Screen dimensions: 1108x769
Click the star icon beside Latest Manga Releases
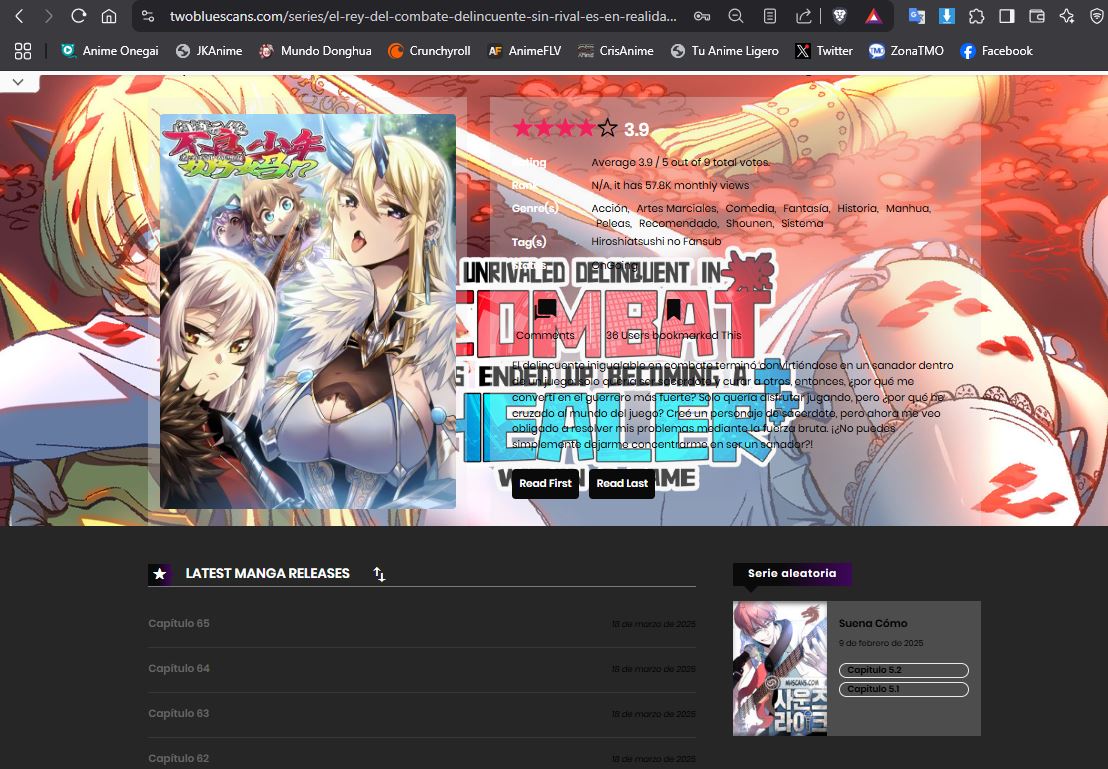tap(160, 574)
